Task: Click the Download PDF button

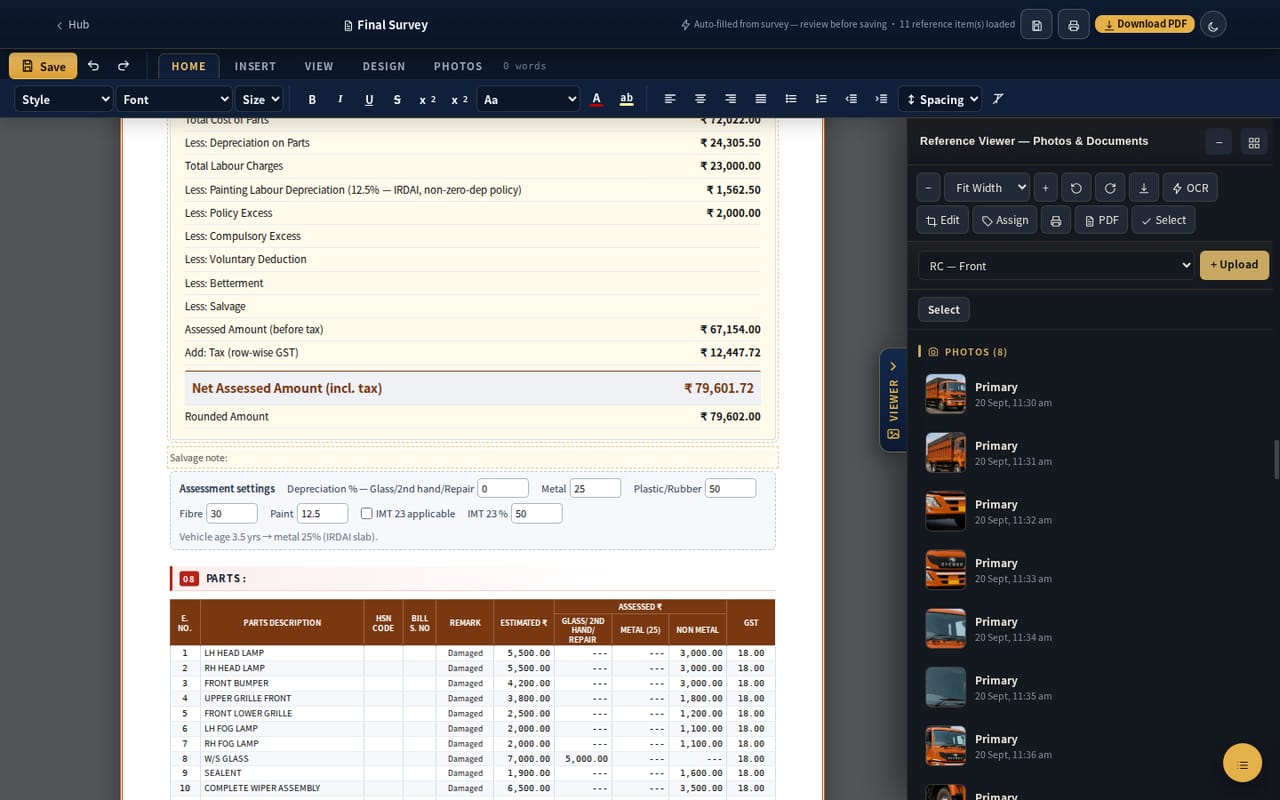Action: click(1145, 24)
